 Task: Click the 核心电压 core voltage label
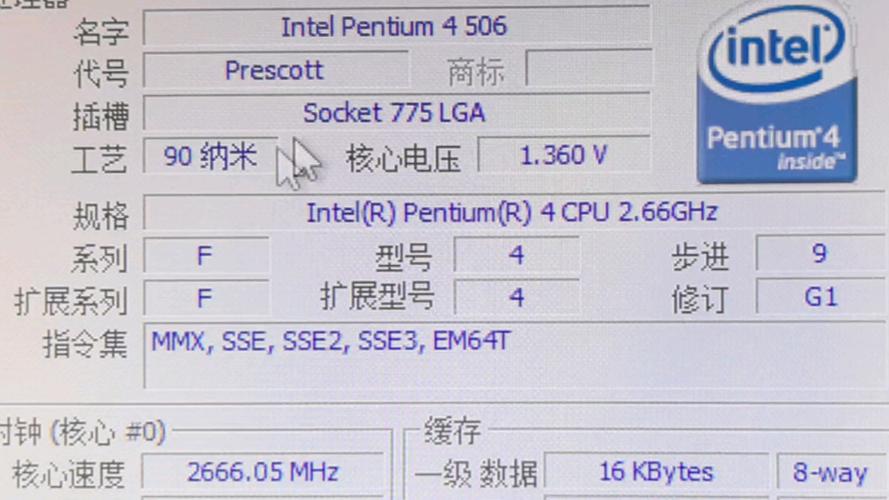[x=403, y=158]
